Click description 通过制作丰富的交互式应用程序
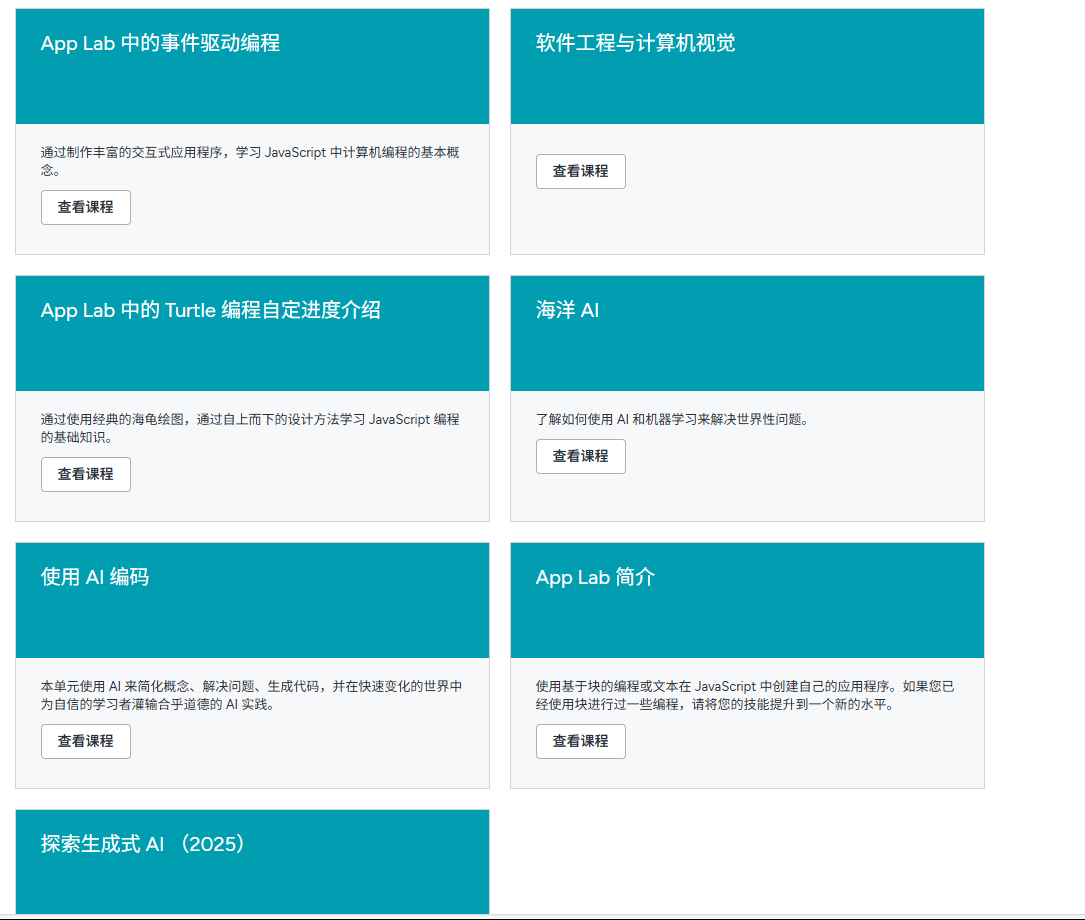Image resolution: width=1085 pixels, height=920 pixels. [250, 161]
